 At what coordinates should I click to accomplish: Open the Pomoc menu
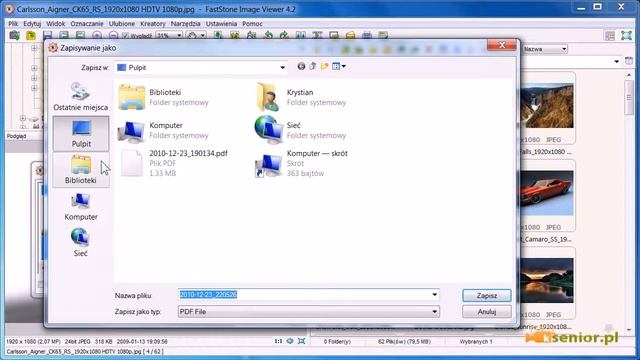coord(252,24)
